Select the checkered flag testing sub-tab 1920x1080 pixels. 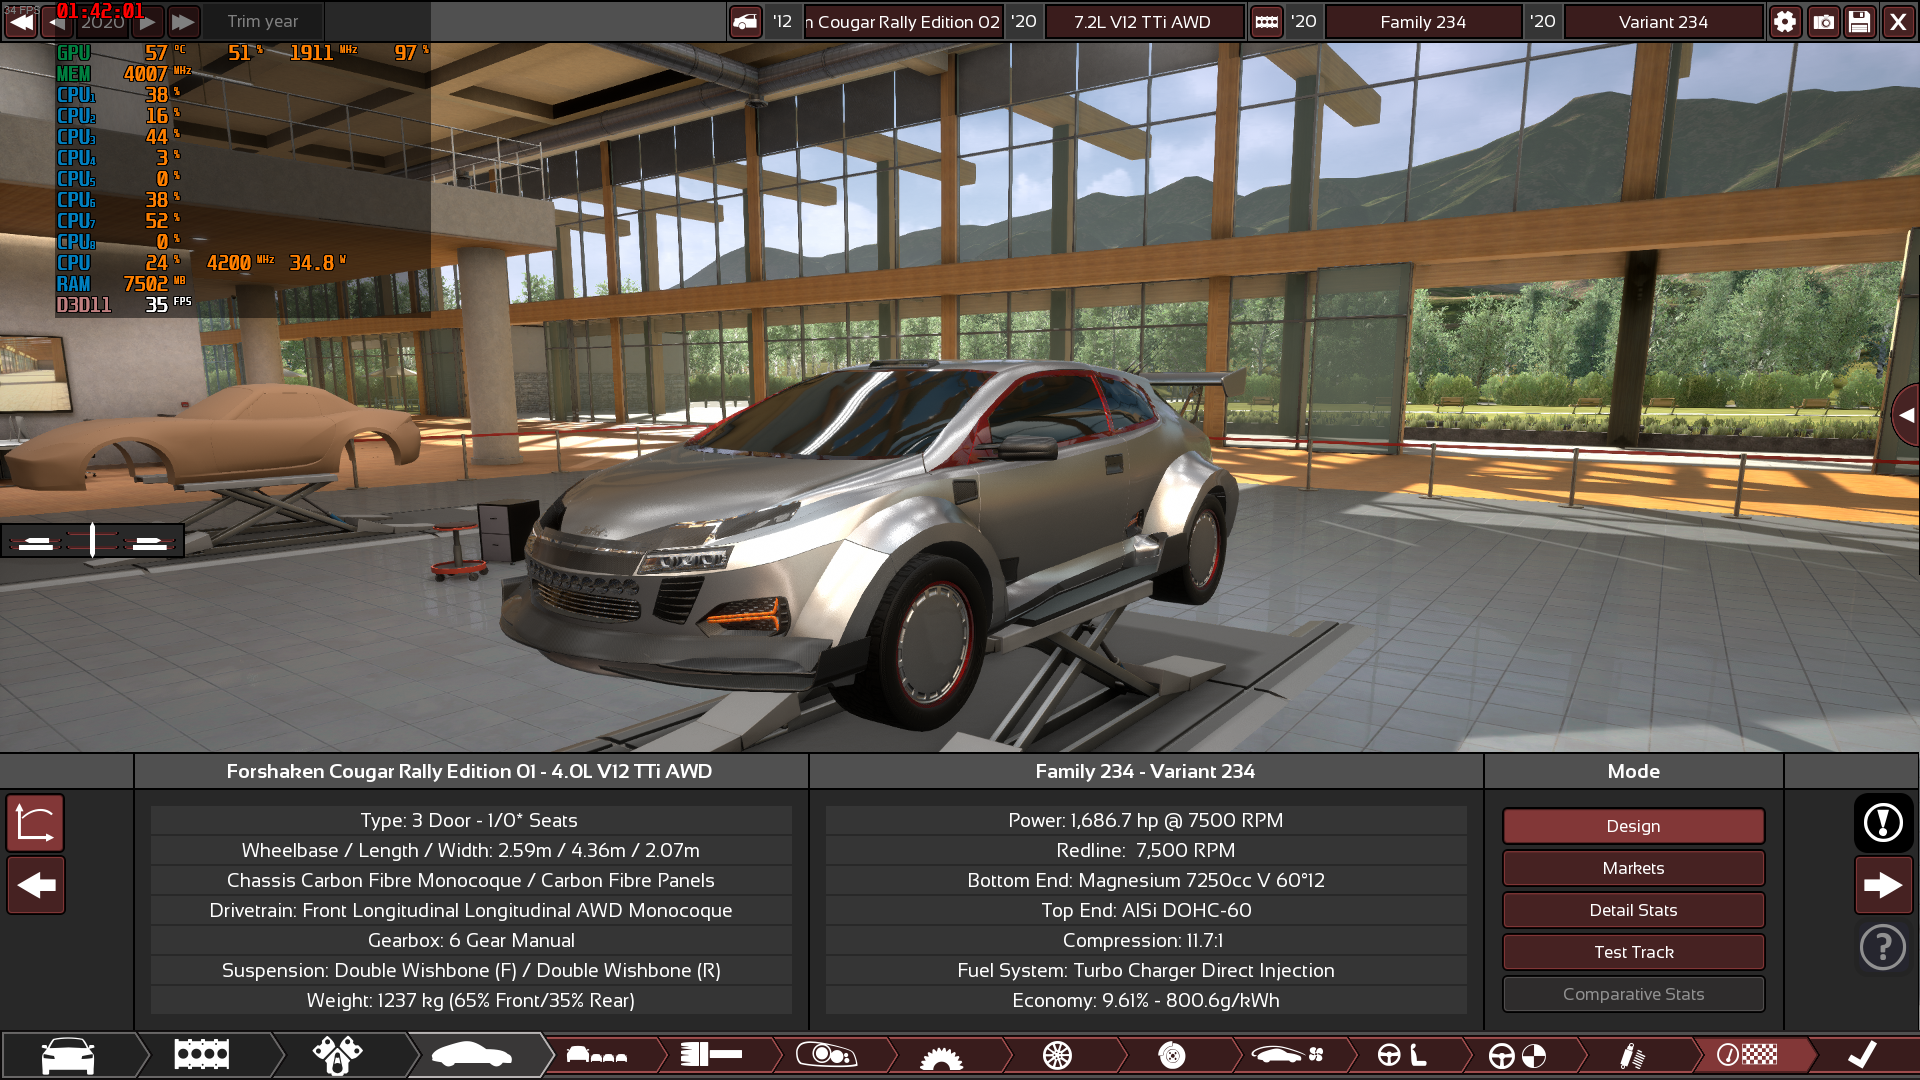tap(1747, 1055)
